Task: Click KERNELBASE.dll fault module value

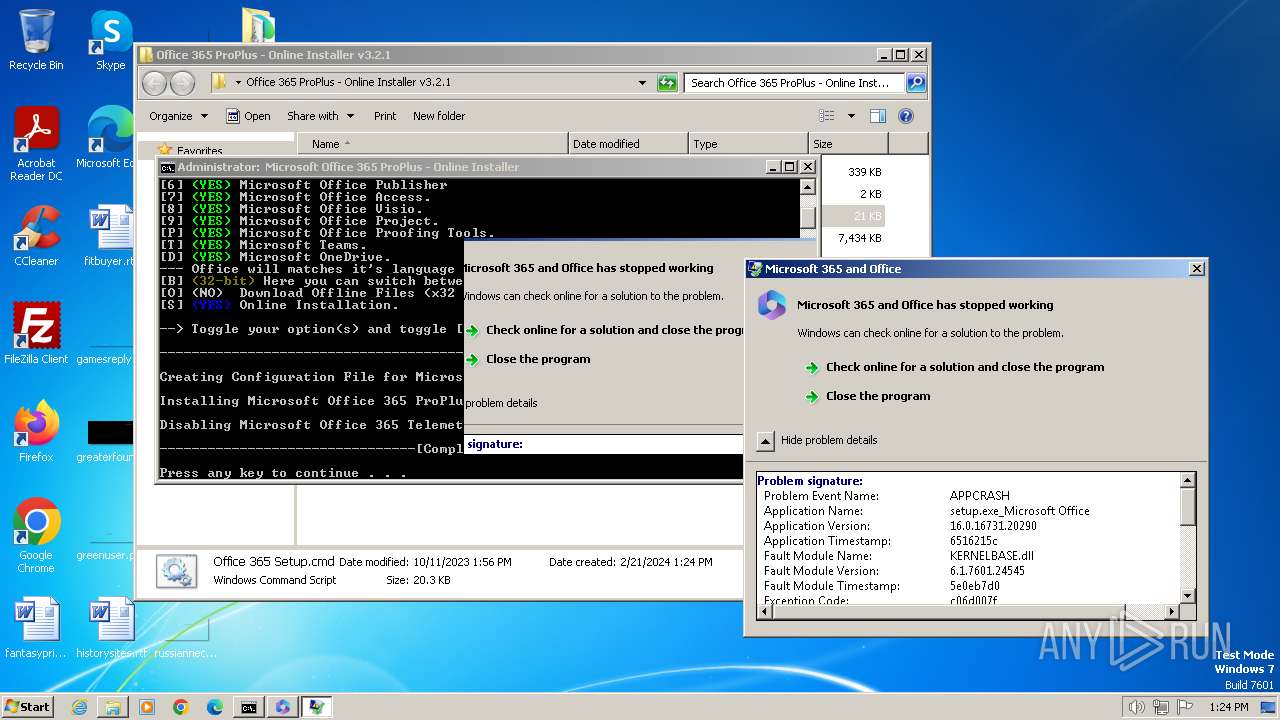Action: (x=992, y=556)
